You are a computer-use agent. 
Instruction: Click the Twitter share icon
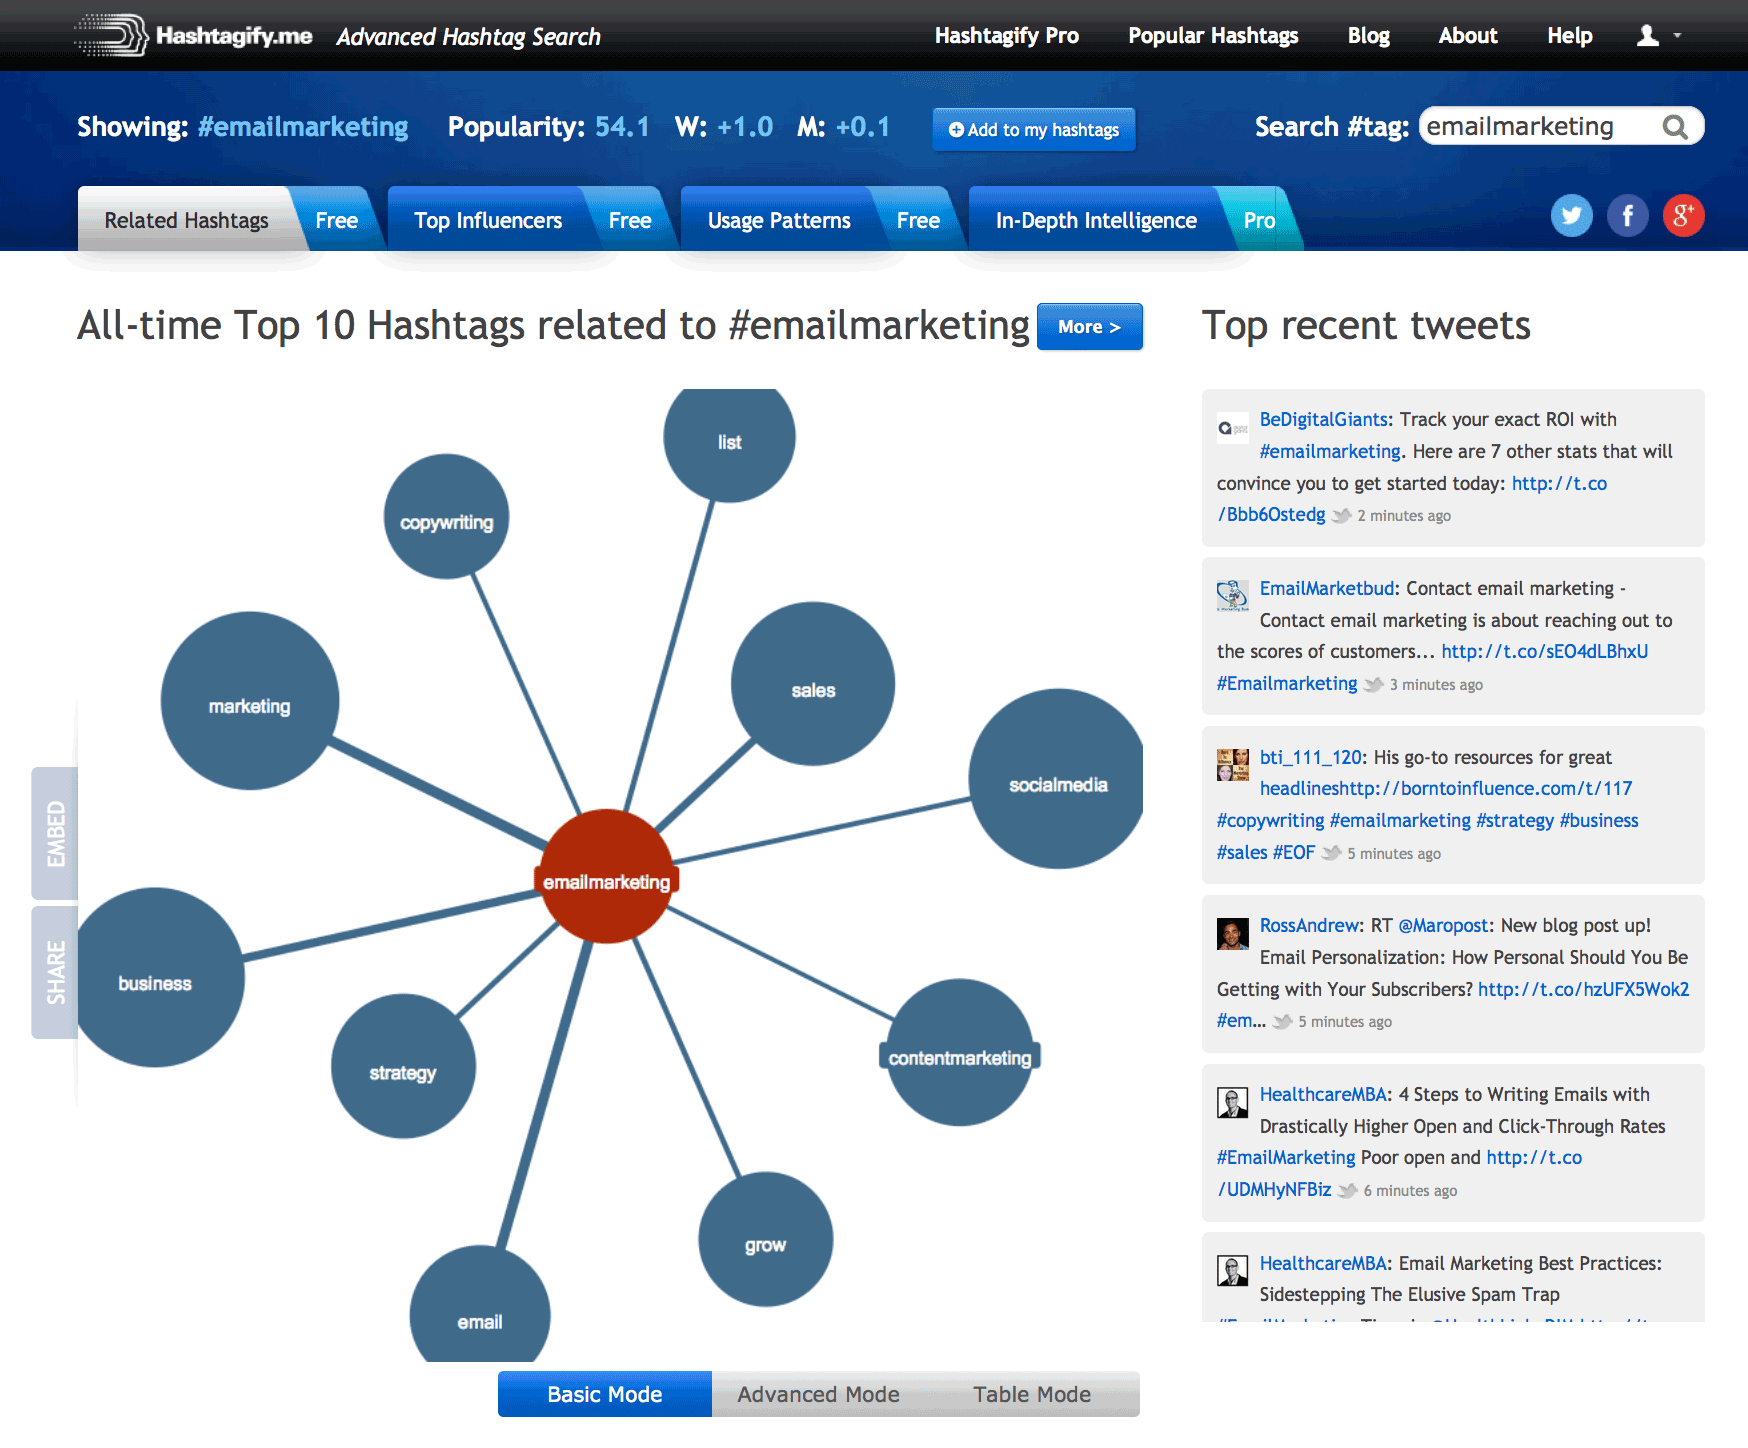point(1571,216)
